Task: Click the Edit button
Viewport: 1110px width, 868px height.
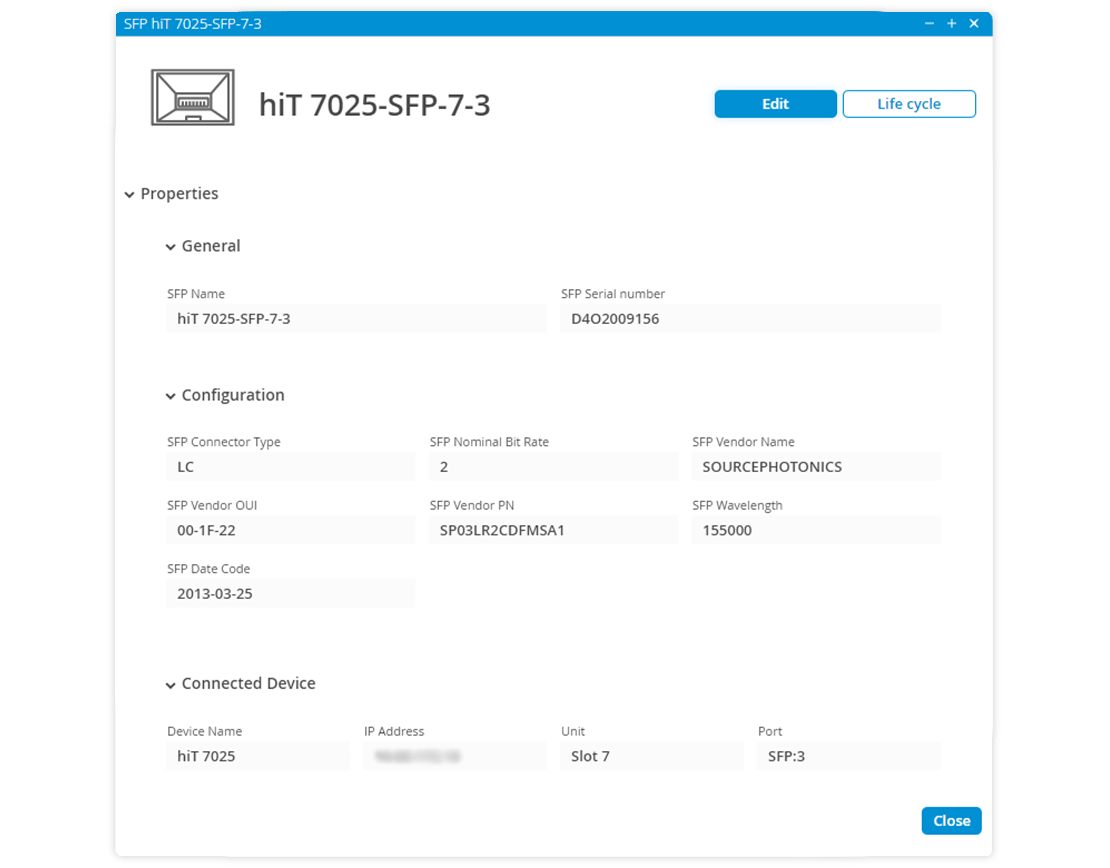Action: (x=775, y=104)
